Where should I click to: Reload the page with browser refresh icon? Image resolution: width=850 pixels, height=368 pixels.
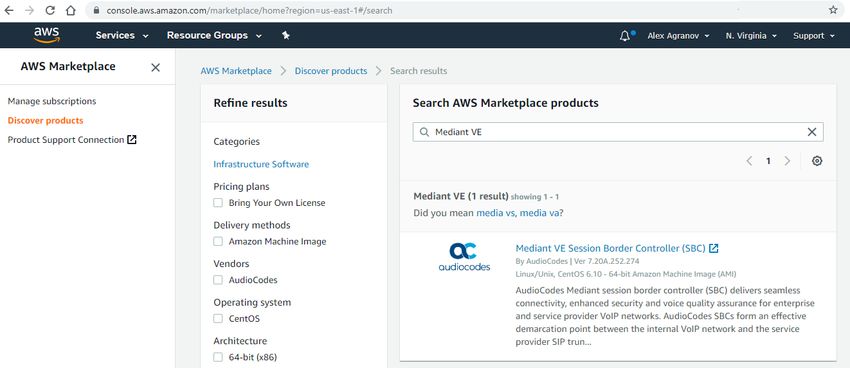coord(50,10)
